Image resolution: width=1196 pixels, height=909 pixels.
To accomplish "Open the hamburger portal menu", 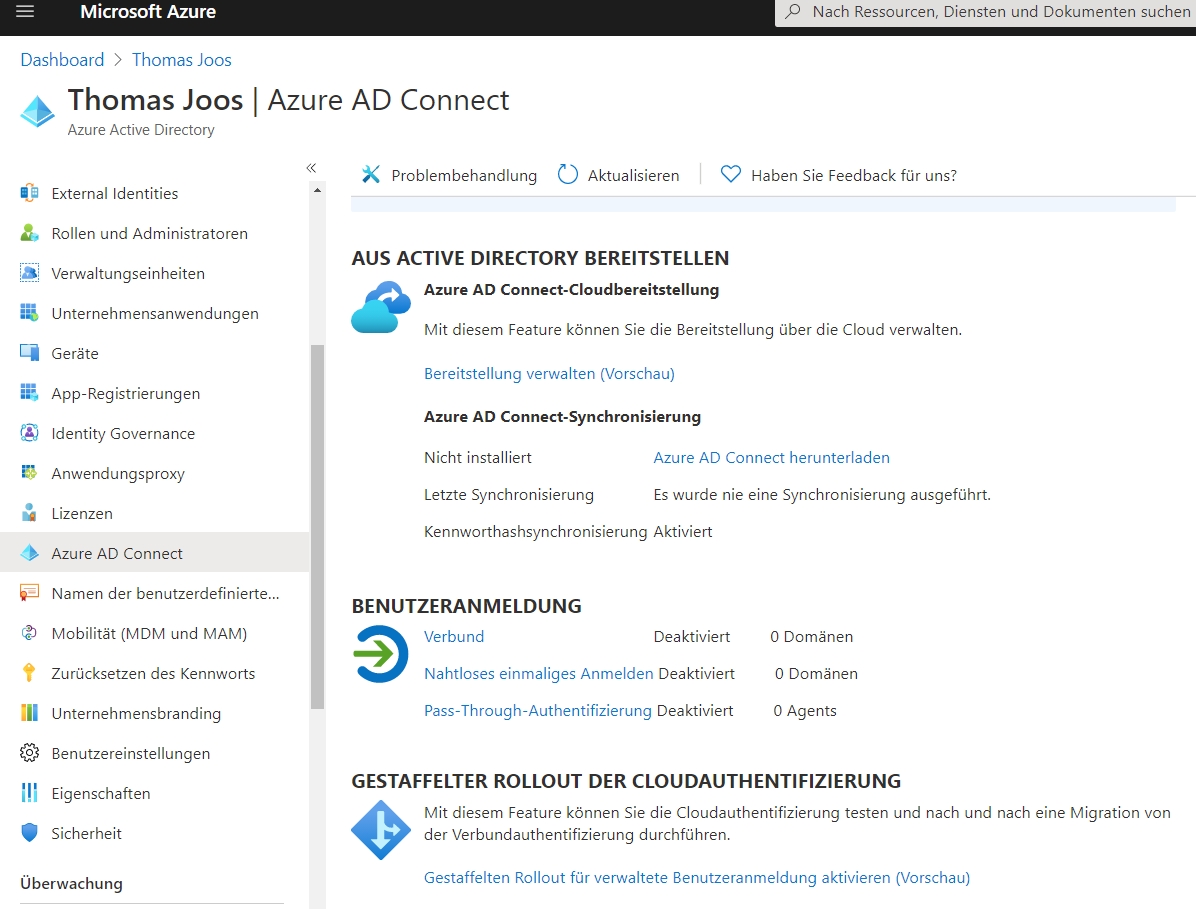I will pos(25,11).
